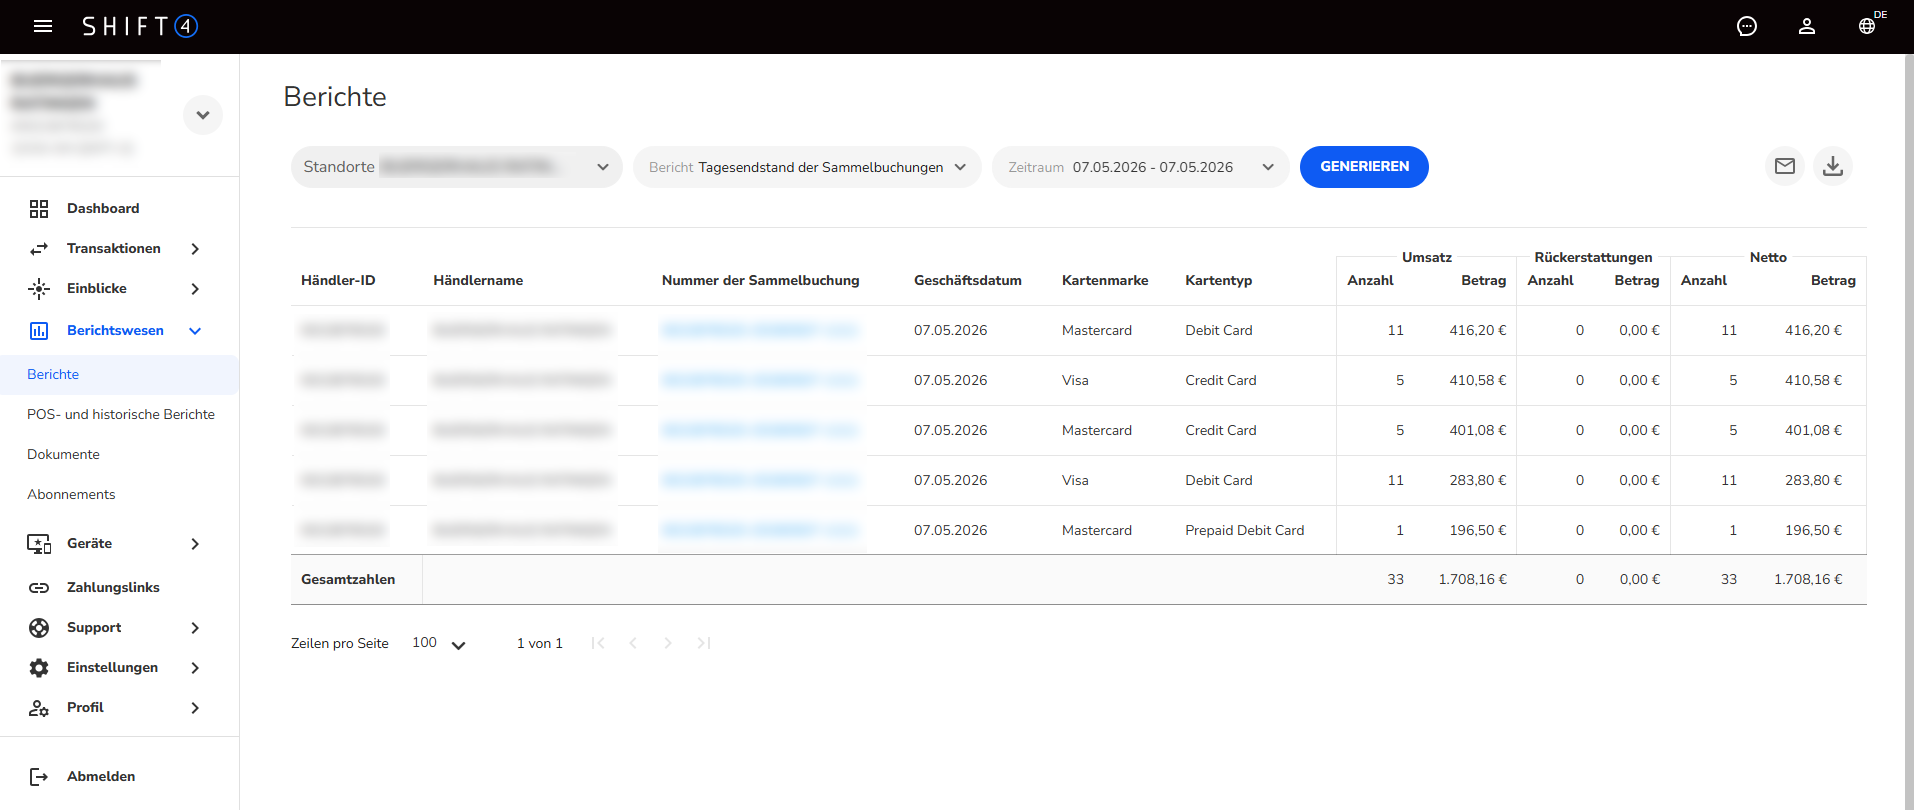Go to last page of results
The width and height of the screenshot is (1914, 810).
click(x=704, y=643)
